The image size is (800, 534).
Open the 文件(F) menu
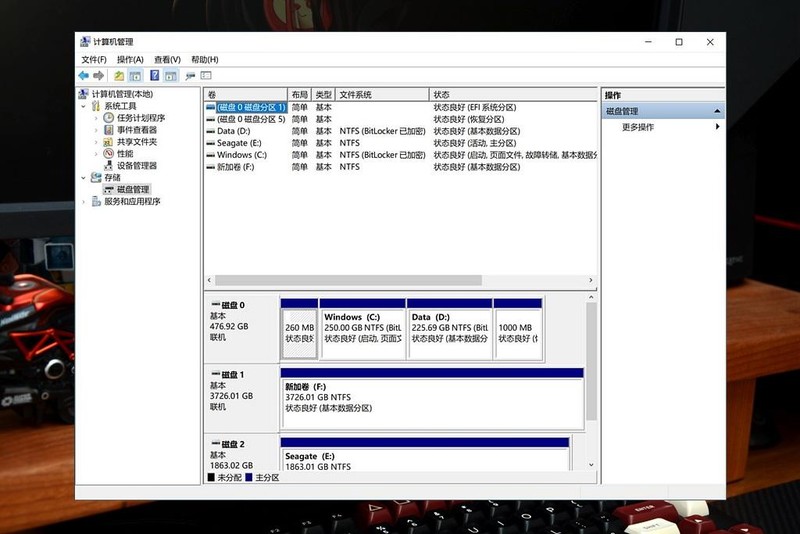click(x=94, y=60)
